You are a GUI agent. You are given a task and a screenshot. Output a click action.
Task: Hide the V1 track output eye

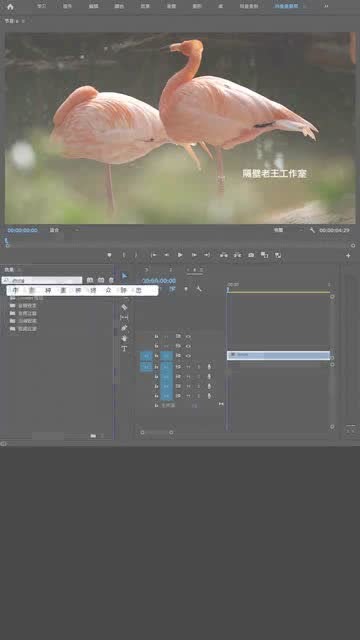tap(188, 356)
